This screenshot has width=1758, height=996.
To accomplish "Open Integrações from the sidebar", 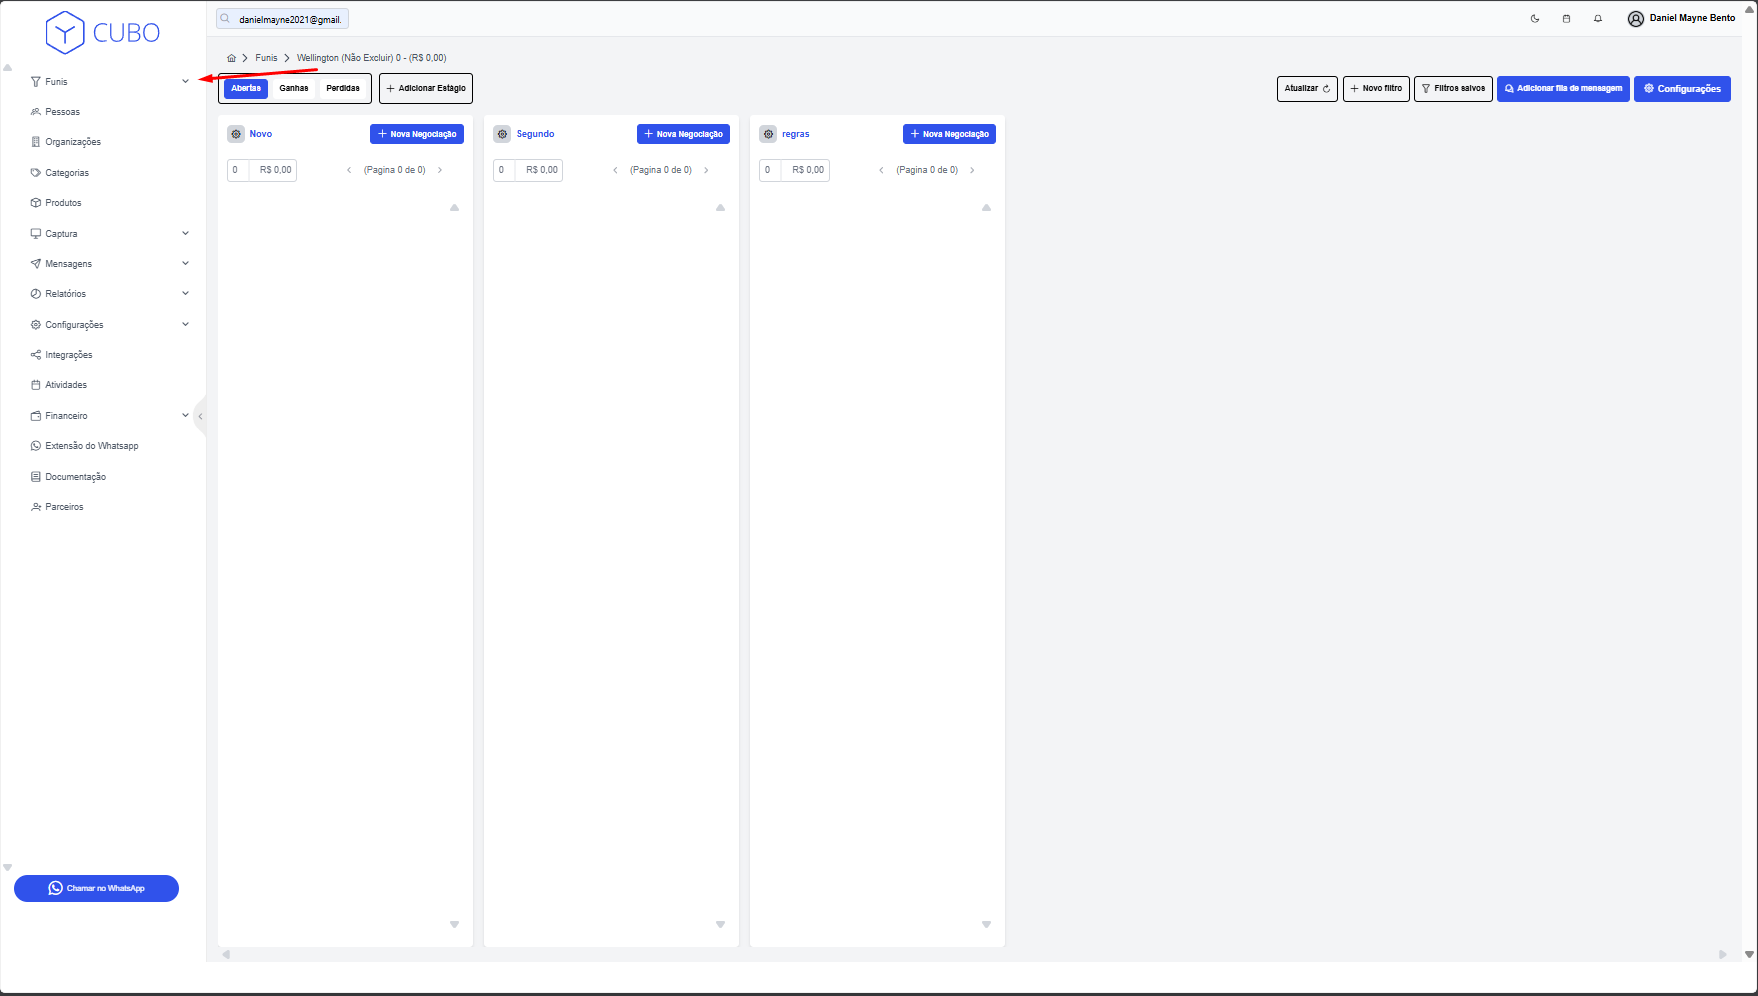I will [x=68, y=355].
